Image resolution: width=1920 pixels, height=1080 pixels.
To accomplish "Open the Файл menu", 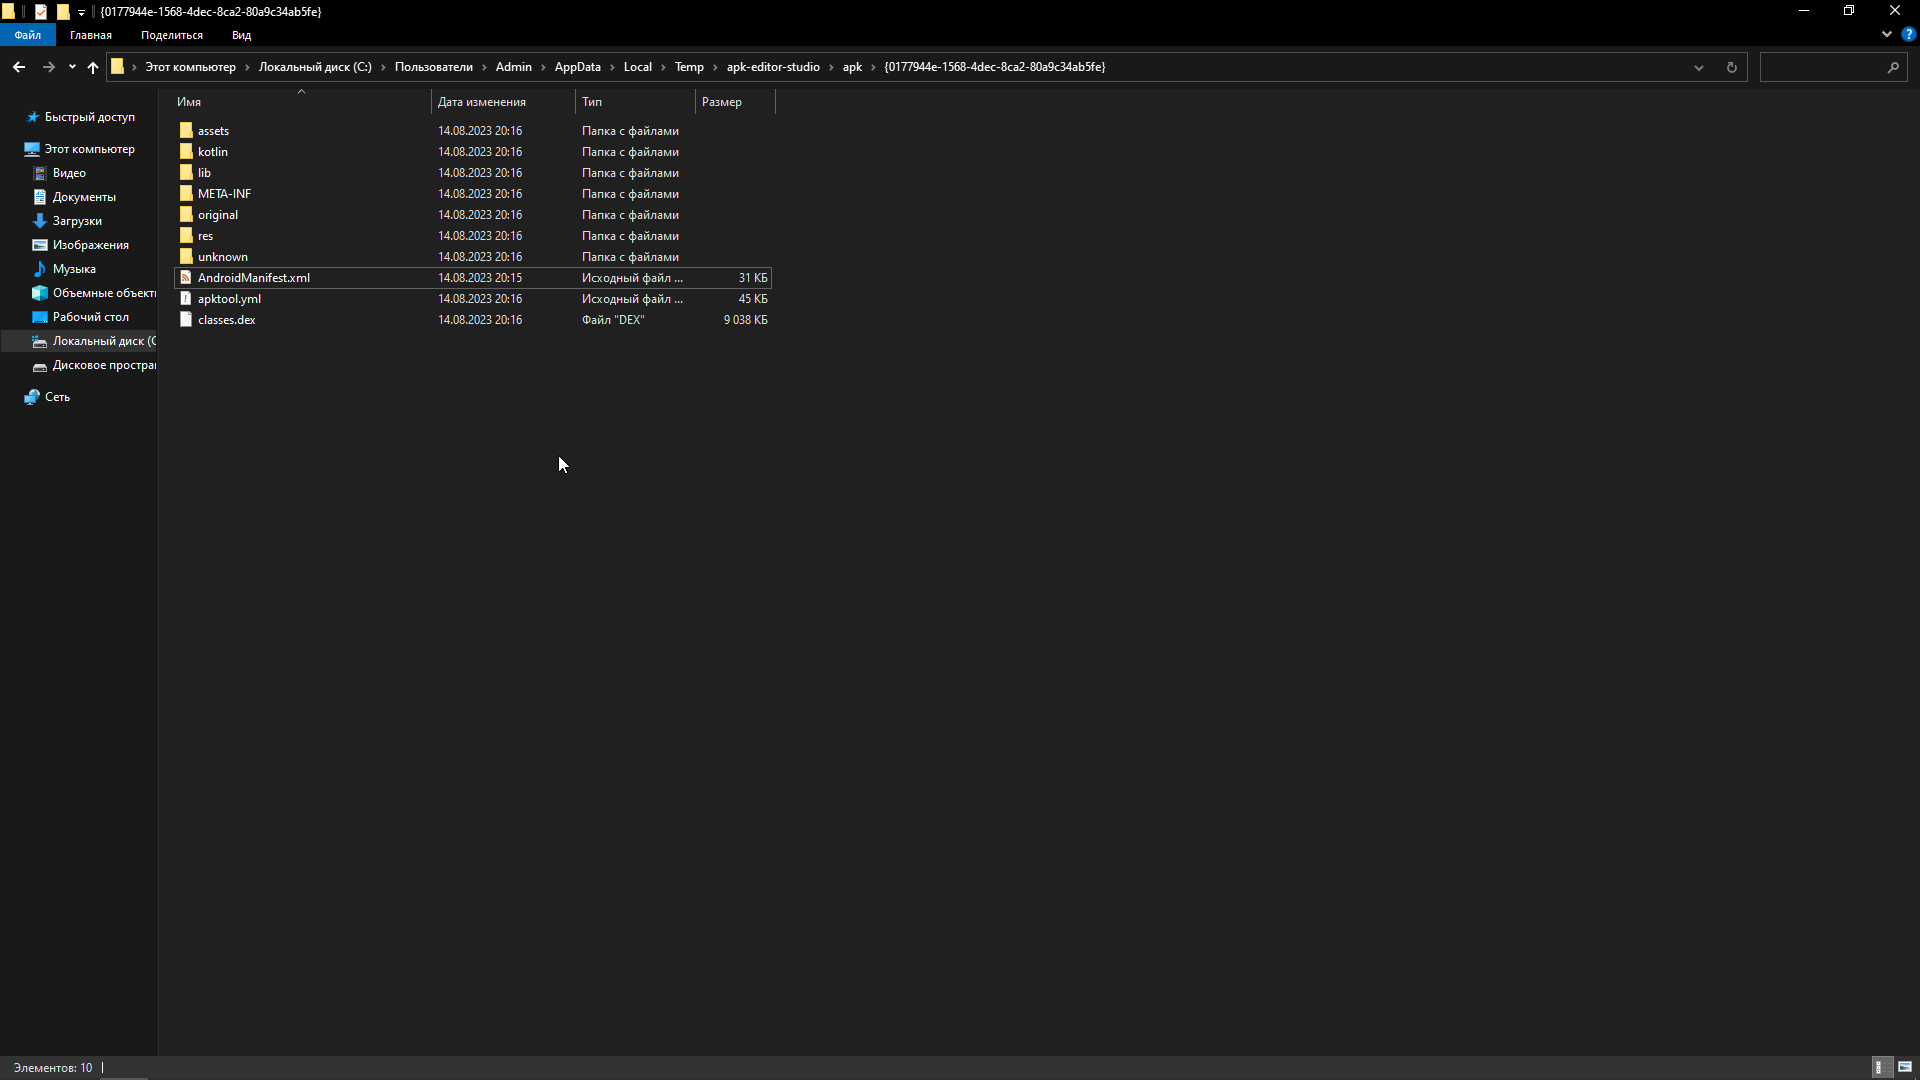I will point(28,35).
